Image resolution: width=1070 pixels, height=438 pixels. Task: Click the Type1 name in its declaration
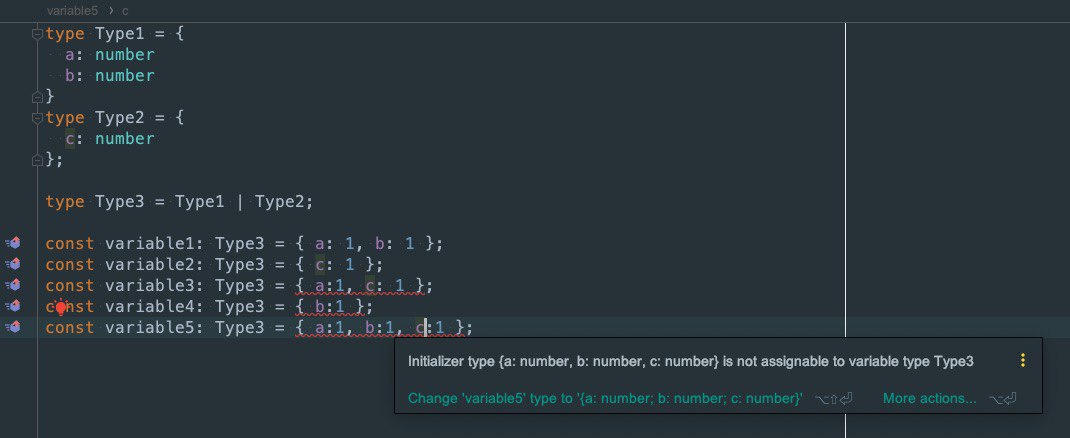(x=120, y=33)
